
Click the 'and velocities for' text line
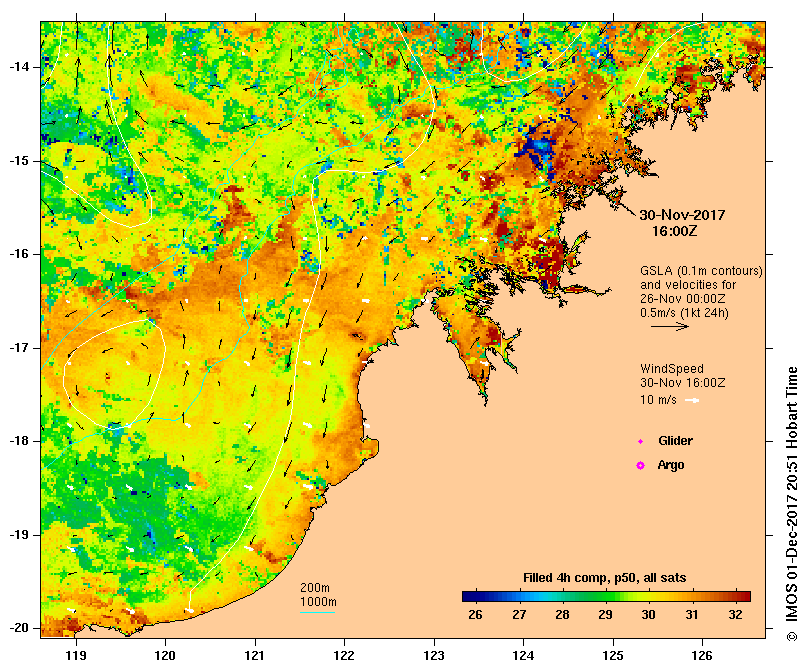coord(688,285)
